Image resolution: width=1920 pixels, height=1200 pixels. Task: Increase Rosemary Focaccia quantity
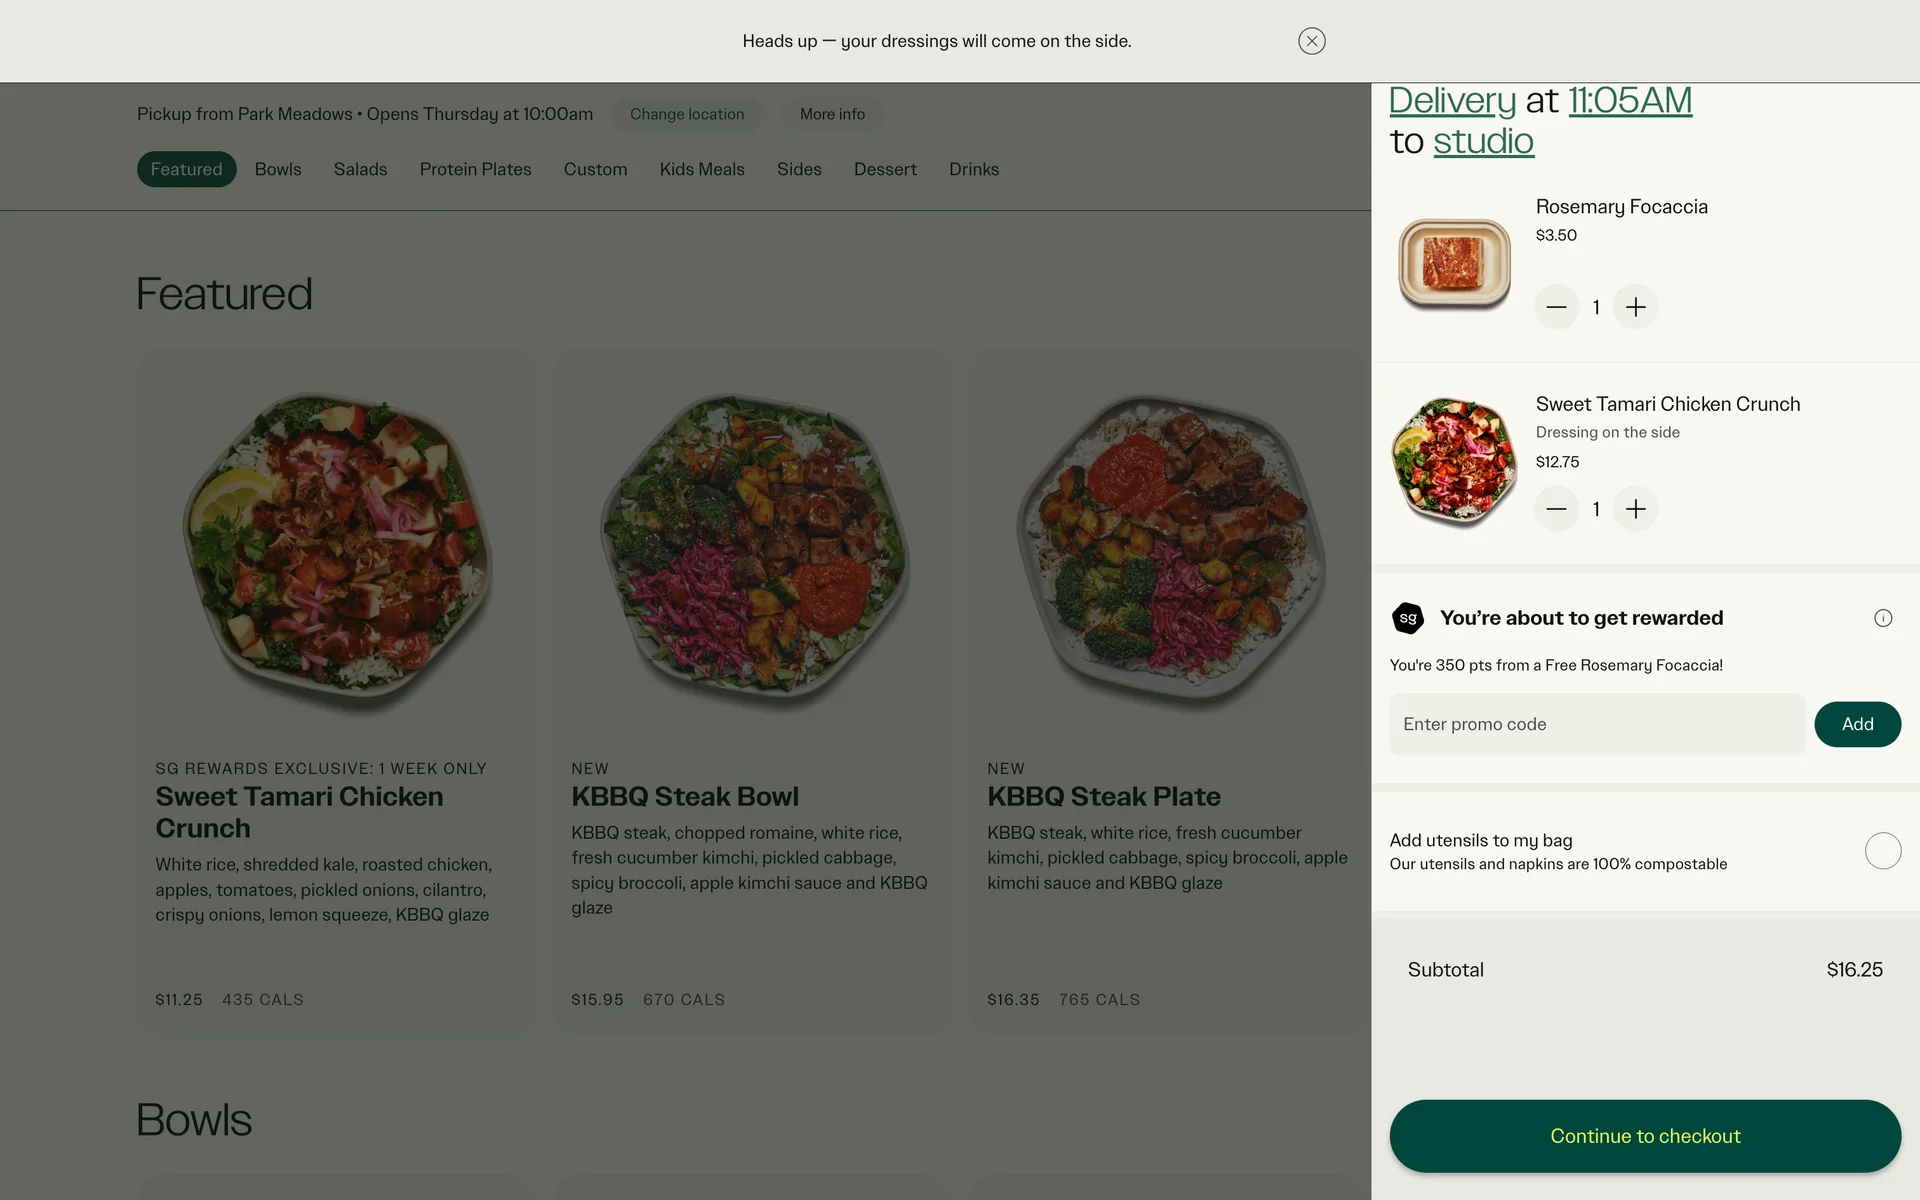click(1635, 307)
